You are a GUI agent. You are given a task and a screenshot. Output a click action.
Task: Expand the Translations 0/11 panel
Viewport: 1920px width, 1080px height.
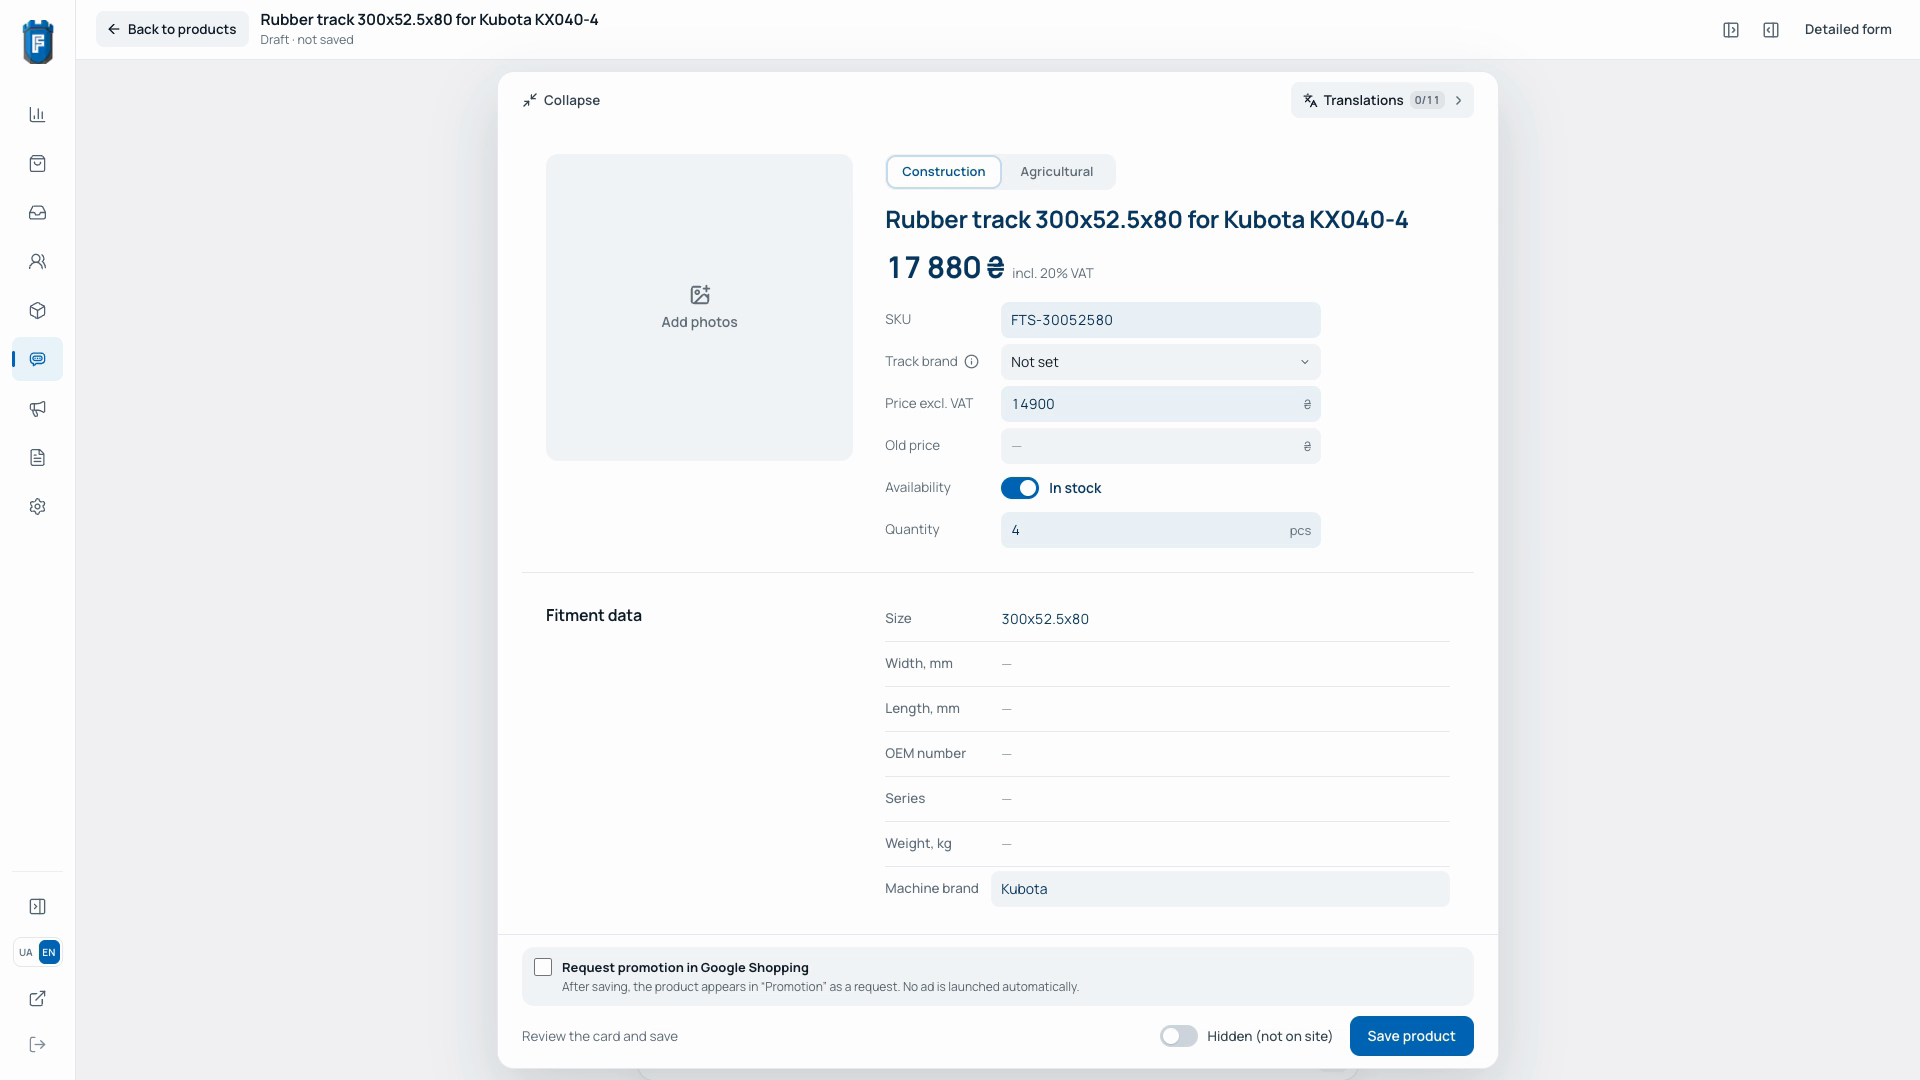1382,100
